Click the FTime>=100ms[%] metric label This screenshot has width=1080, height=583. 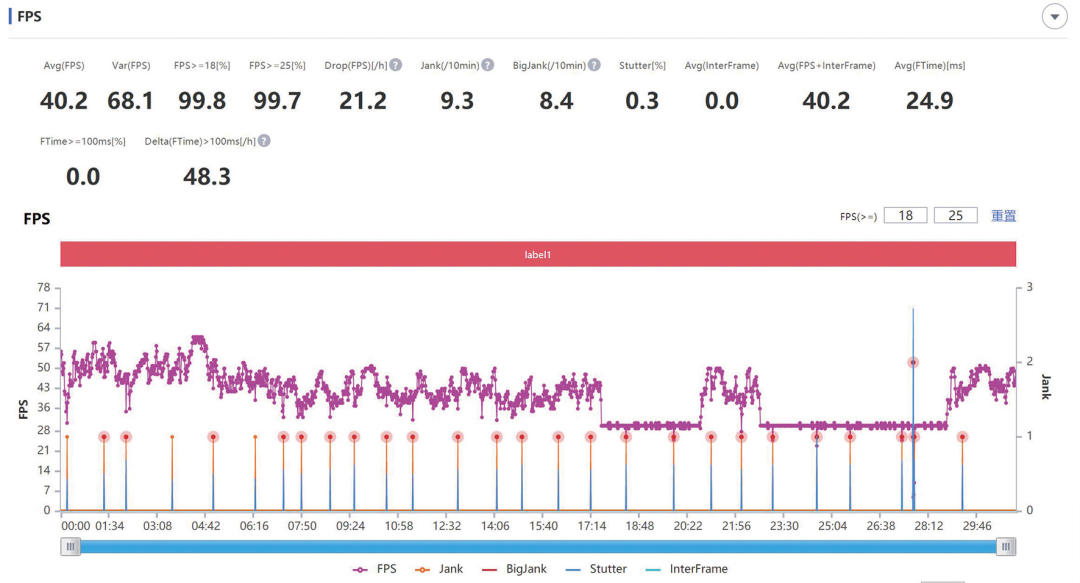(83, 141)
